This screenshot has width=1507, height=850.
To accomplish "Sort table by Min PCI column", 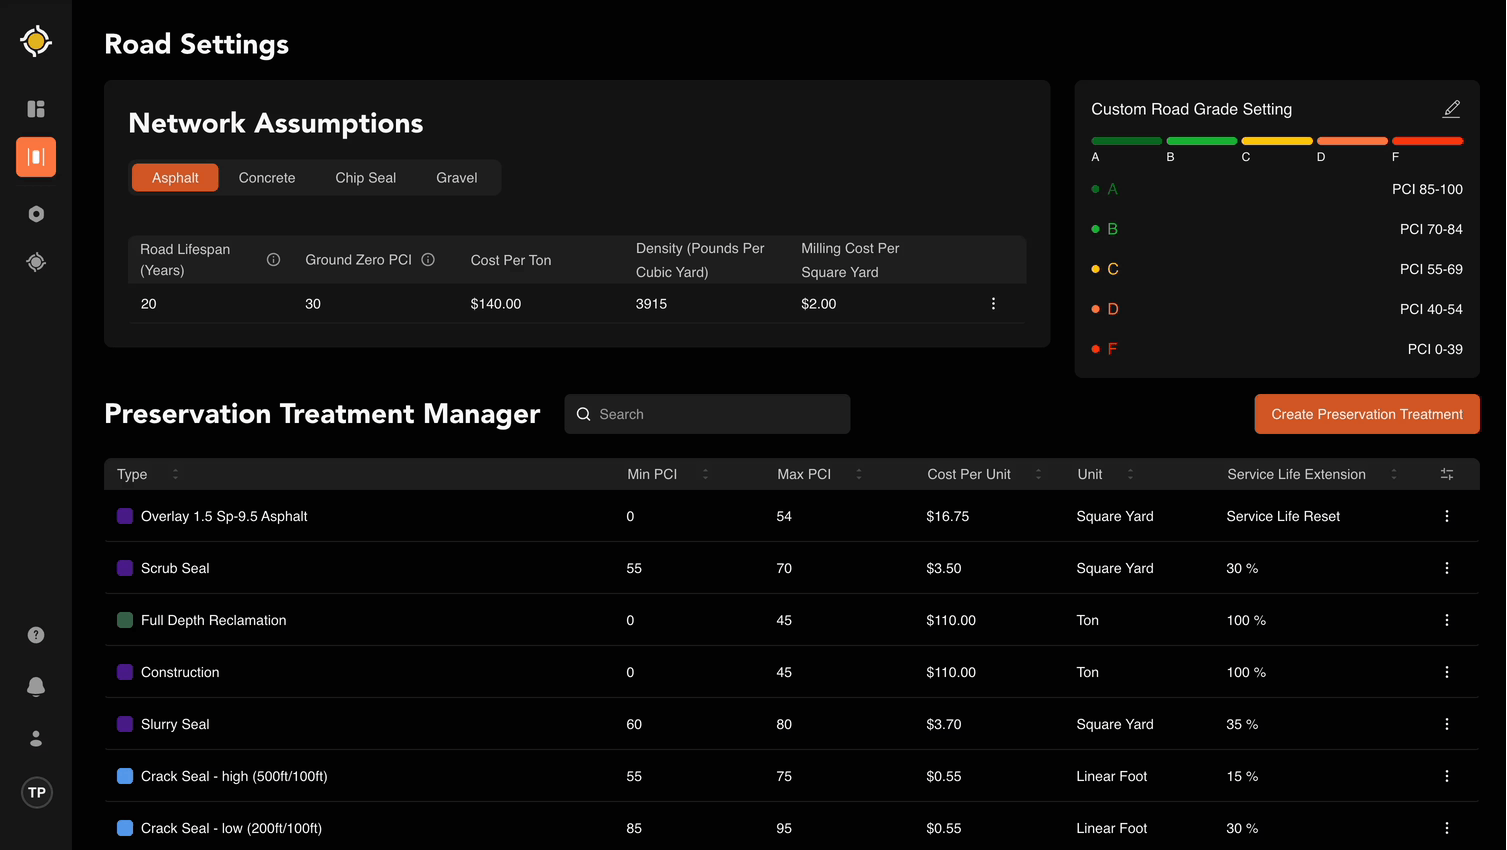I will point(705,474).
